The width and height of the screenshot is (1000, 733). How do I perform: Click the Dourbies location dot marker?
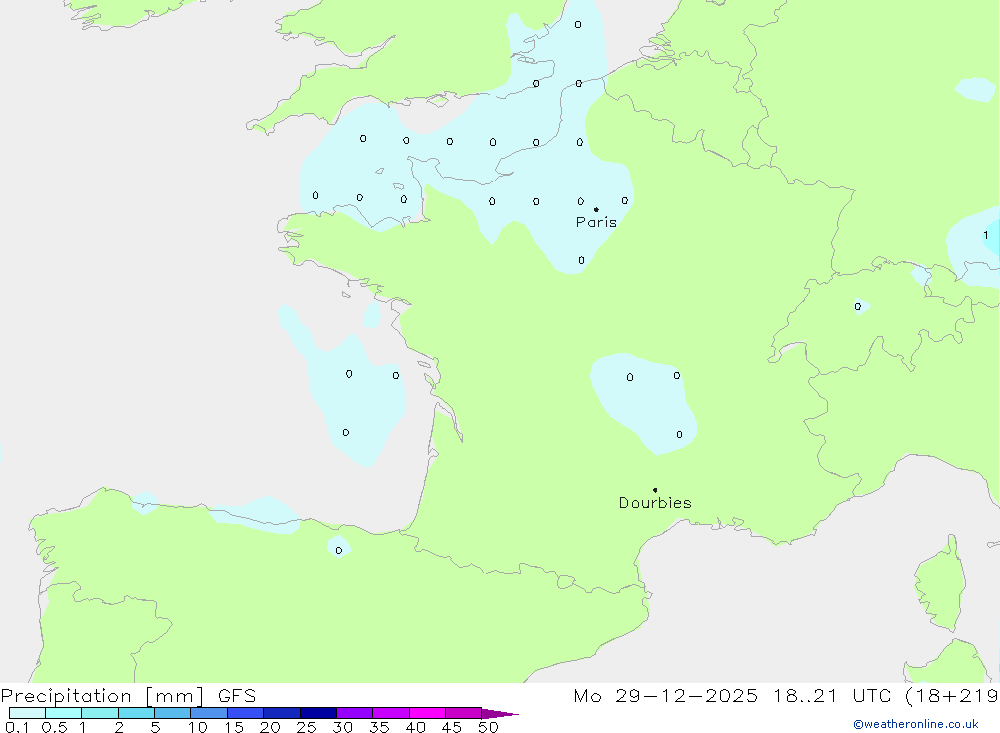point(655,490)
